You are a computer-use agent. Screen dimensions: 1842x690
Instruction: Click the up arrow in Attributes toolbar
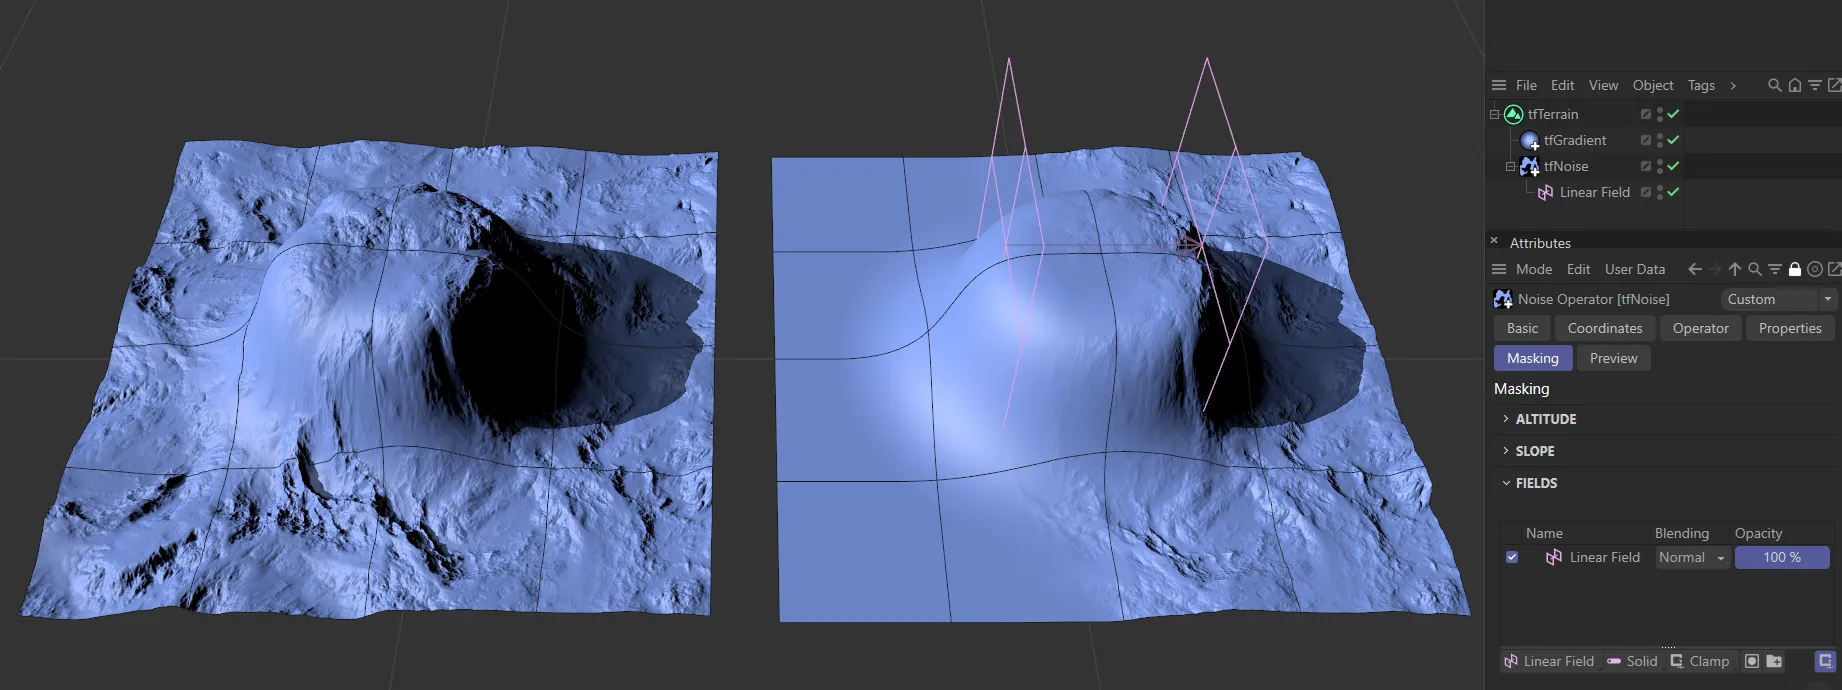pos(1735,269)
